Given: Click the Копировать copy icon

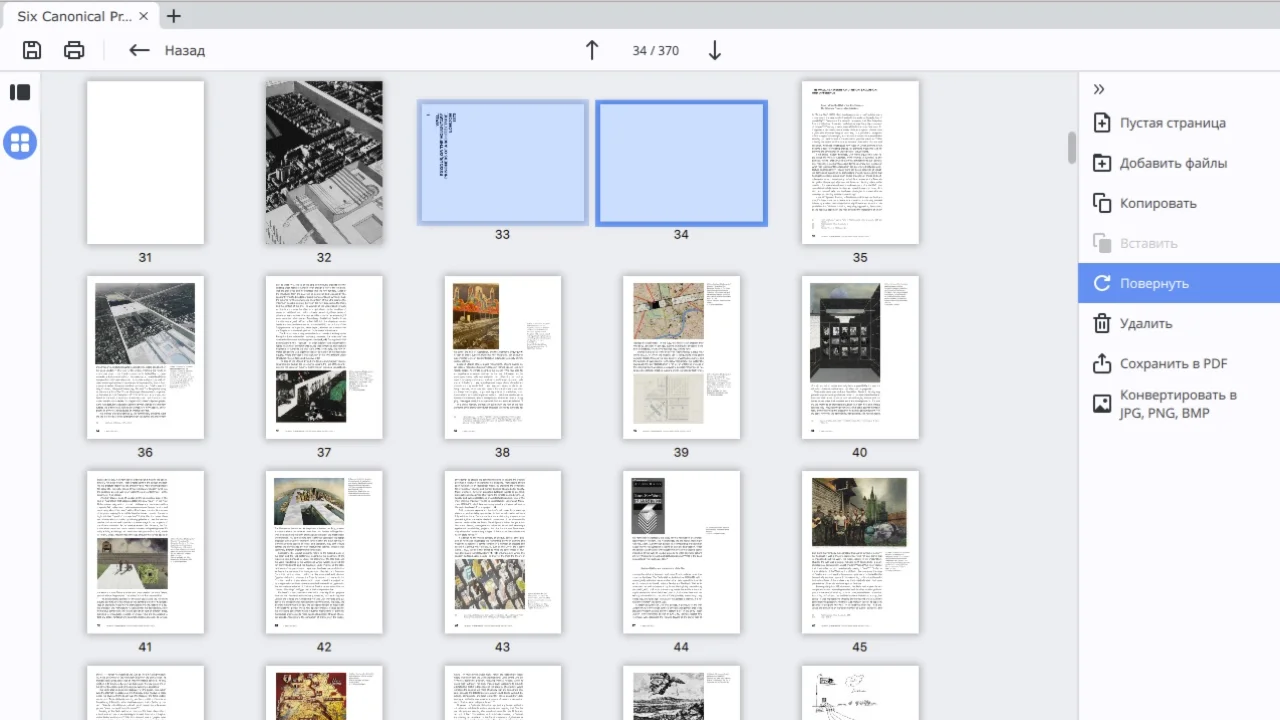Looking at the screenshot, I should [1102, 203].
